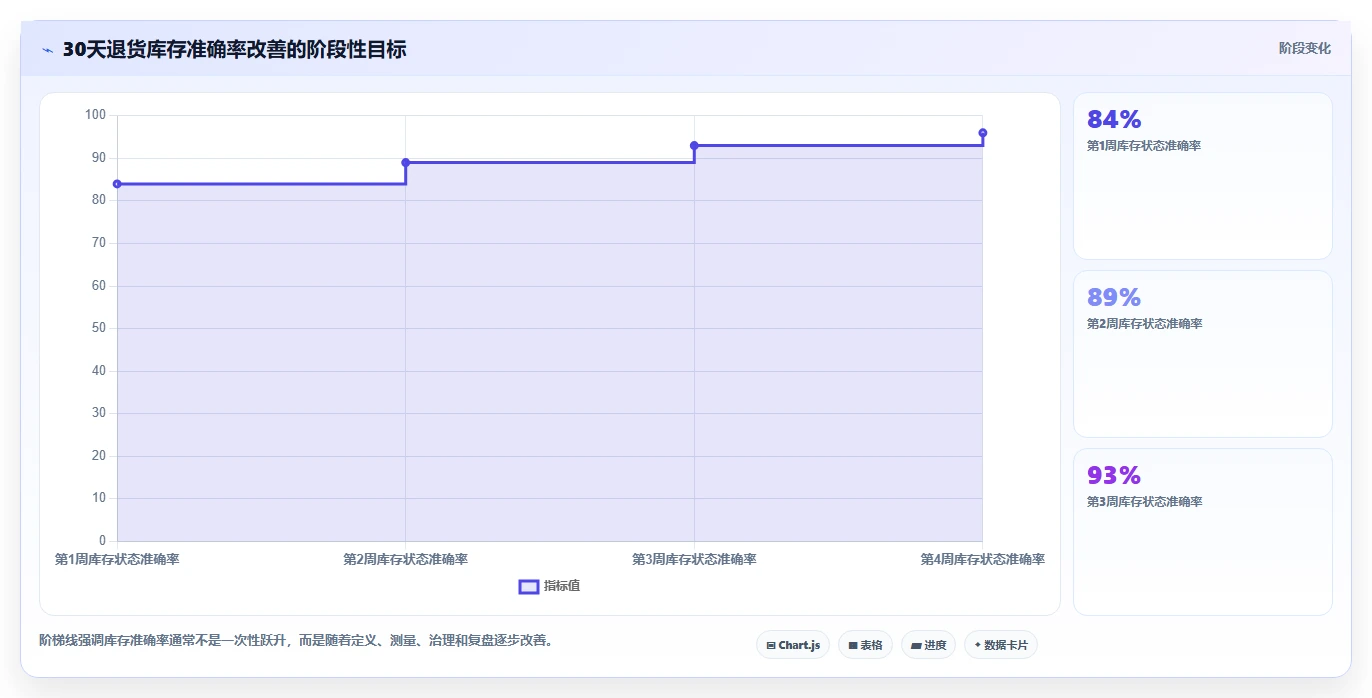Click 第3周库存状态准确率 axis label
The height and width of the screenshot is (698, 1372).
[694, 559]
